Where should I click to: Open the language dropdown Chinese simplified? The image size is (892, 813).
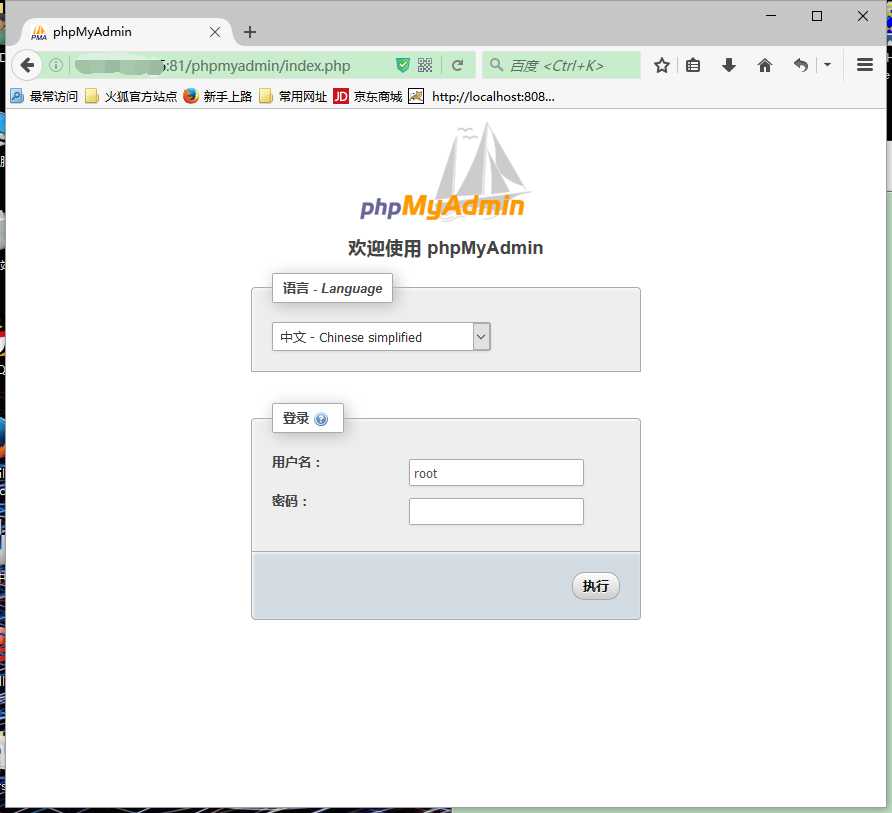pos(381,337)
